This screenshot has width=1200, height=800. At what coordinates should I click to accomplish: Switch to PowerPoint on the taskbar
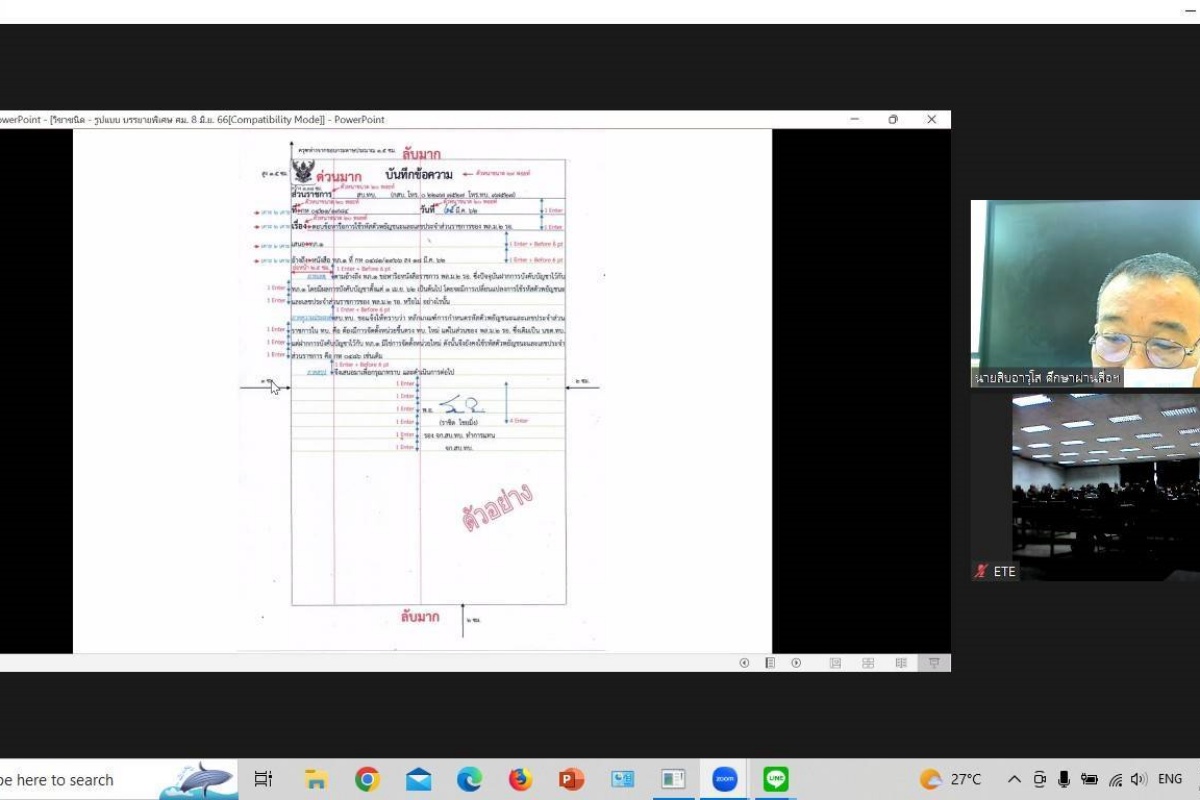[571, 779]
